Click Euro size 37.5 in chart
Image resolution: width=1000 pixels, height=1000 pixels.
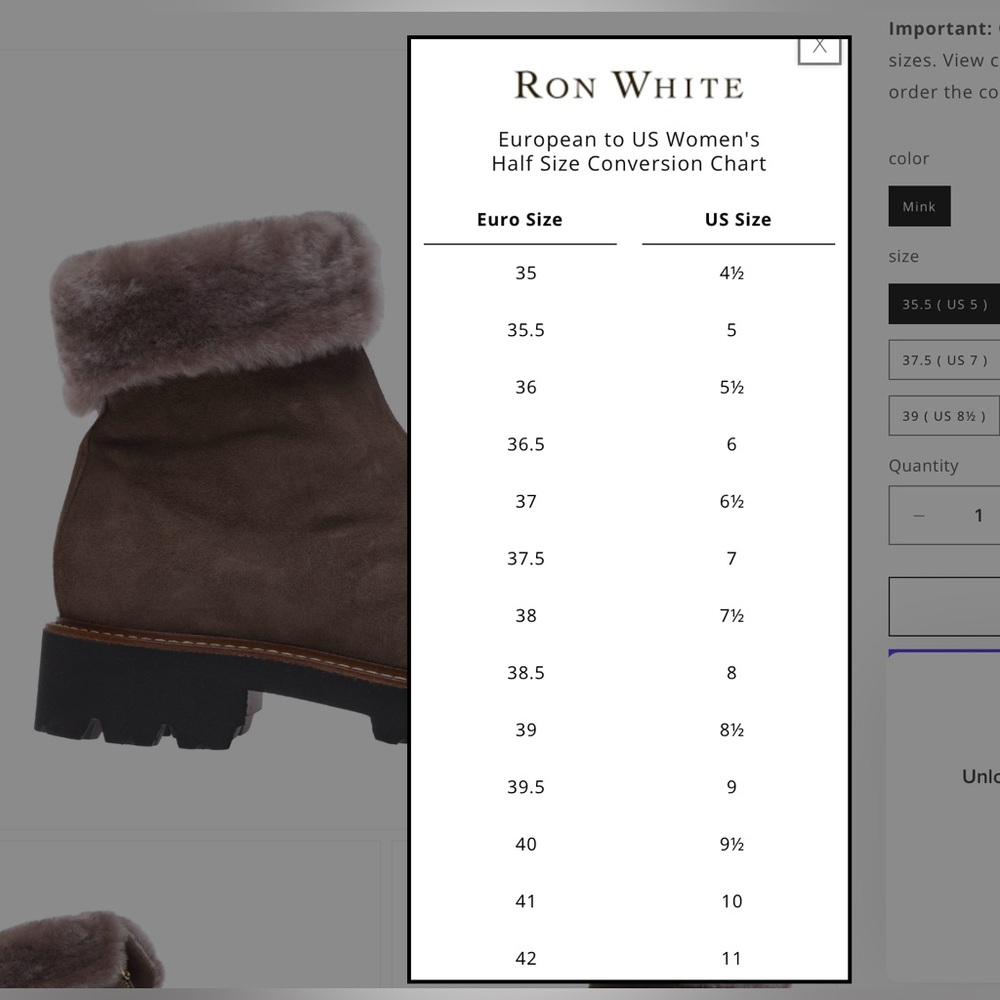[526, 558]
